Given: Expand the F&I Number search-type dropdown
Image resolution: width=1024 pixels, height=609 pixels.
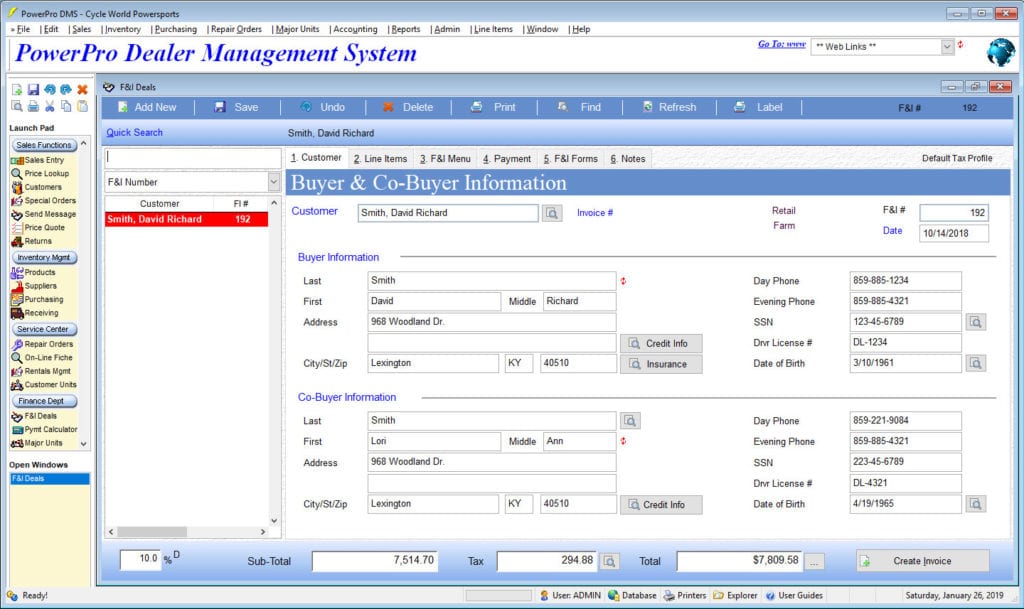Looking at the screenshot, I should pyautogui.click(x=274, y=182).
